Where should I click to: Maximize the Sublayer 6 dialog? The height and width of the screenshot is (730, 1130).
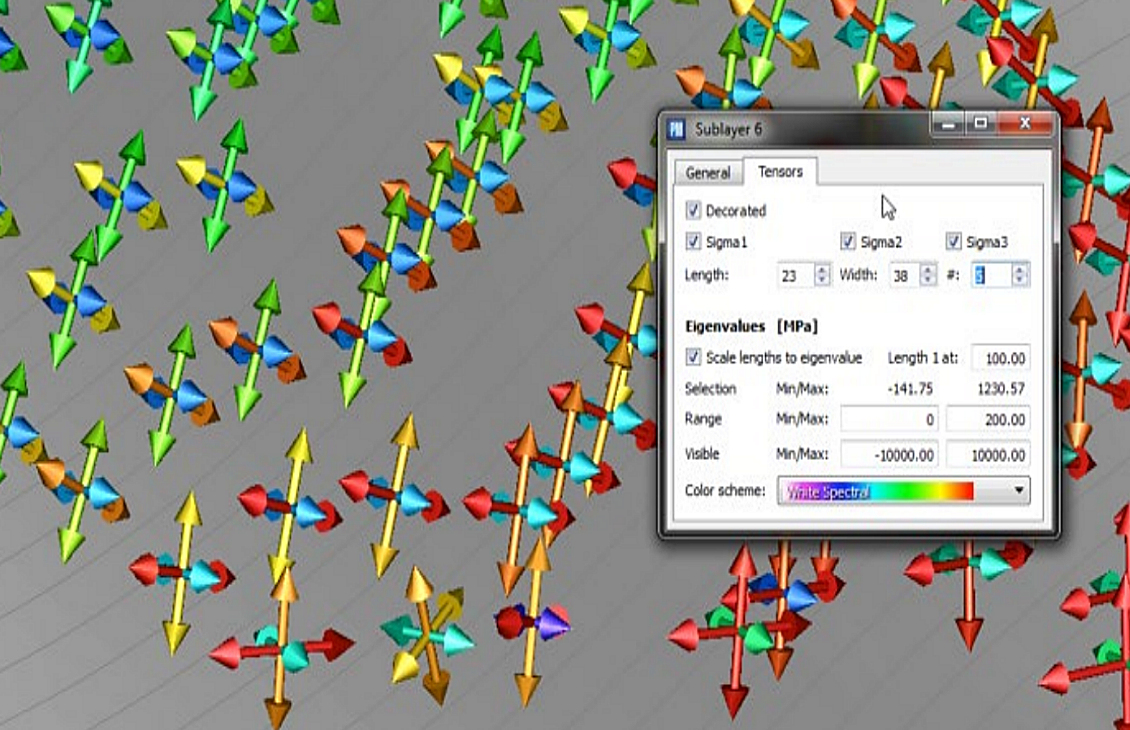(981, 124)
